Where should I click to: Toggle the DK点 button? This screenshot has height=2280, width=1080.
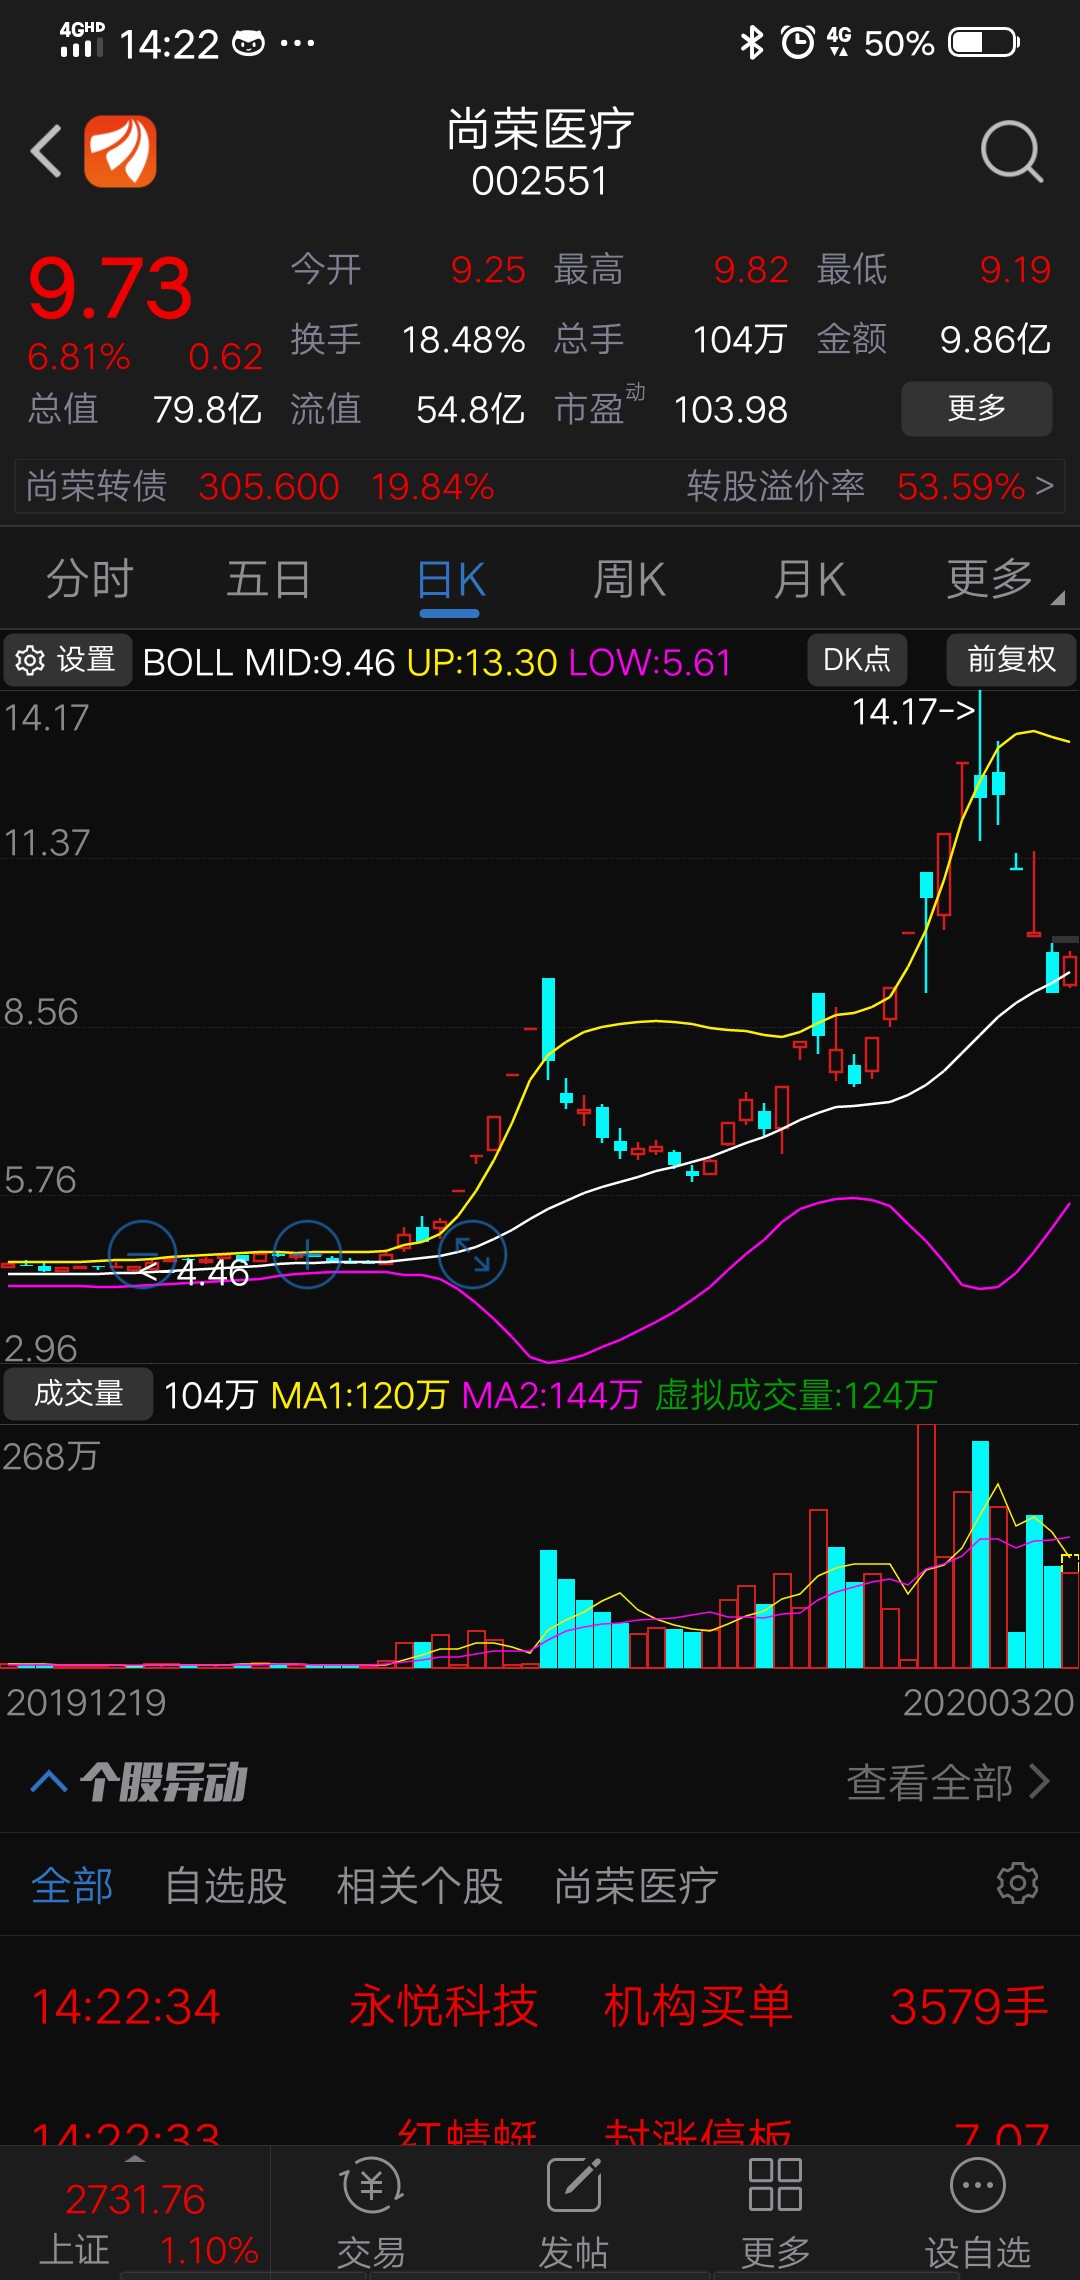coord(857,660)
